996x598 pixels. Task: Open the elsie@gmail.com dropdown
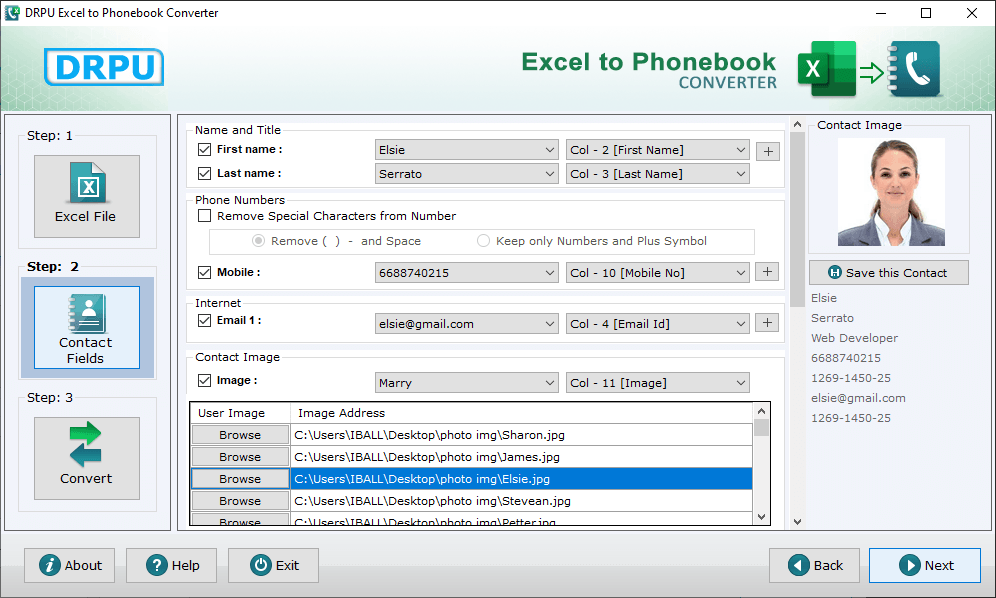point(466,324)
